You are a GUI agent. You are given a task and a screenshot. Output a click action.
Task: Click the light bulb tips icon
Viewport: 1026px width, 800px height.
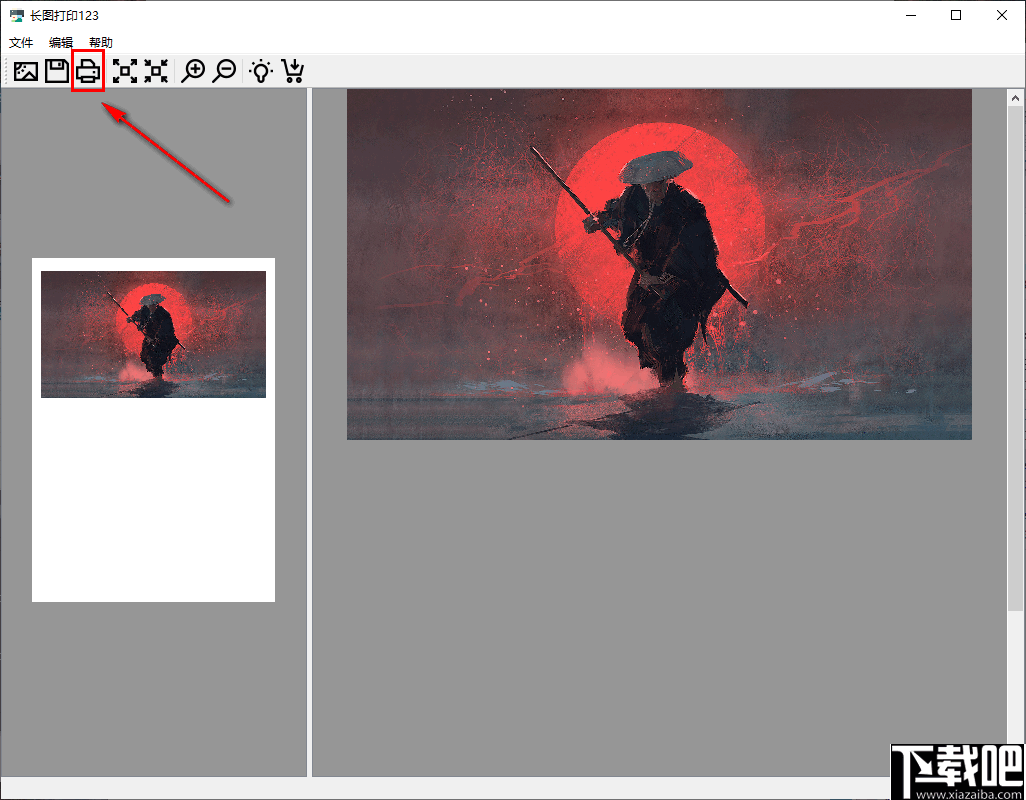(x=261, y=71)
